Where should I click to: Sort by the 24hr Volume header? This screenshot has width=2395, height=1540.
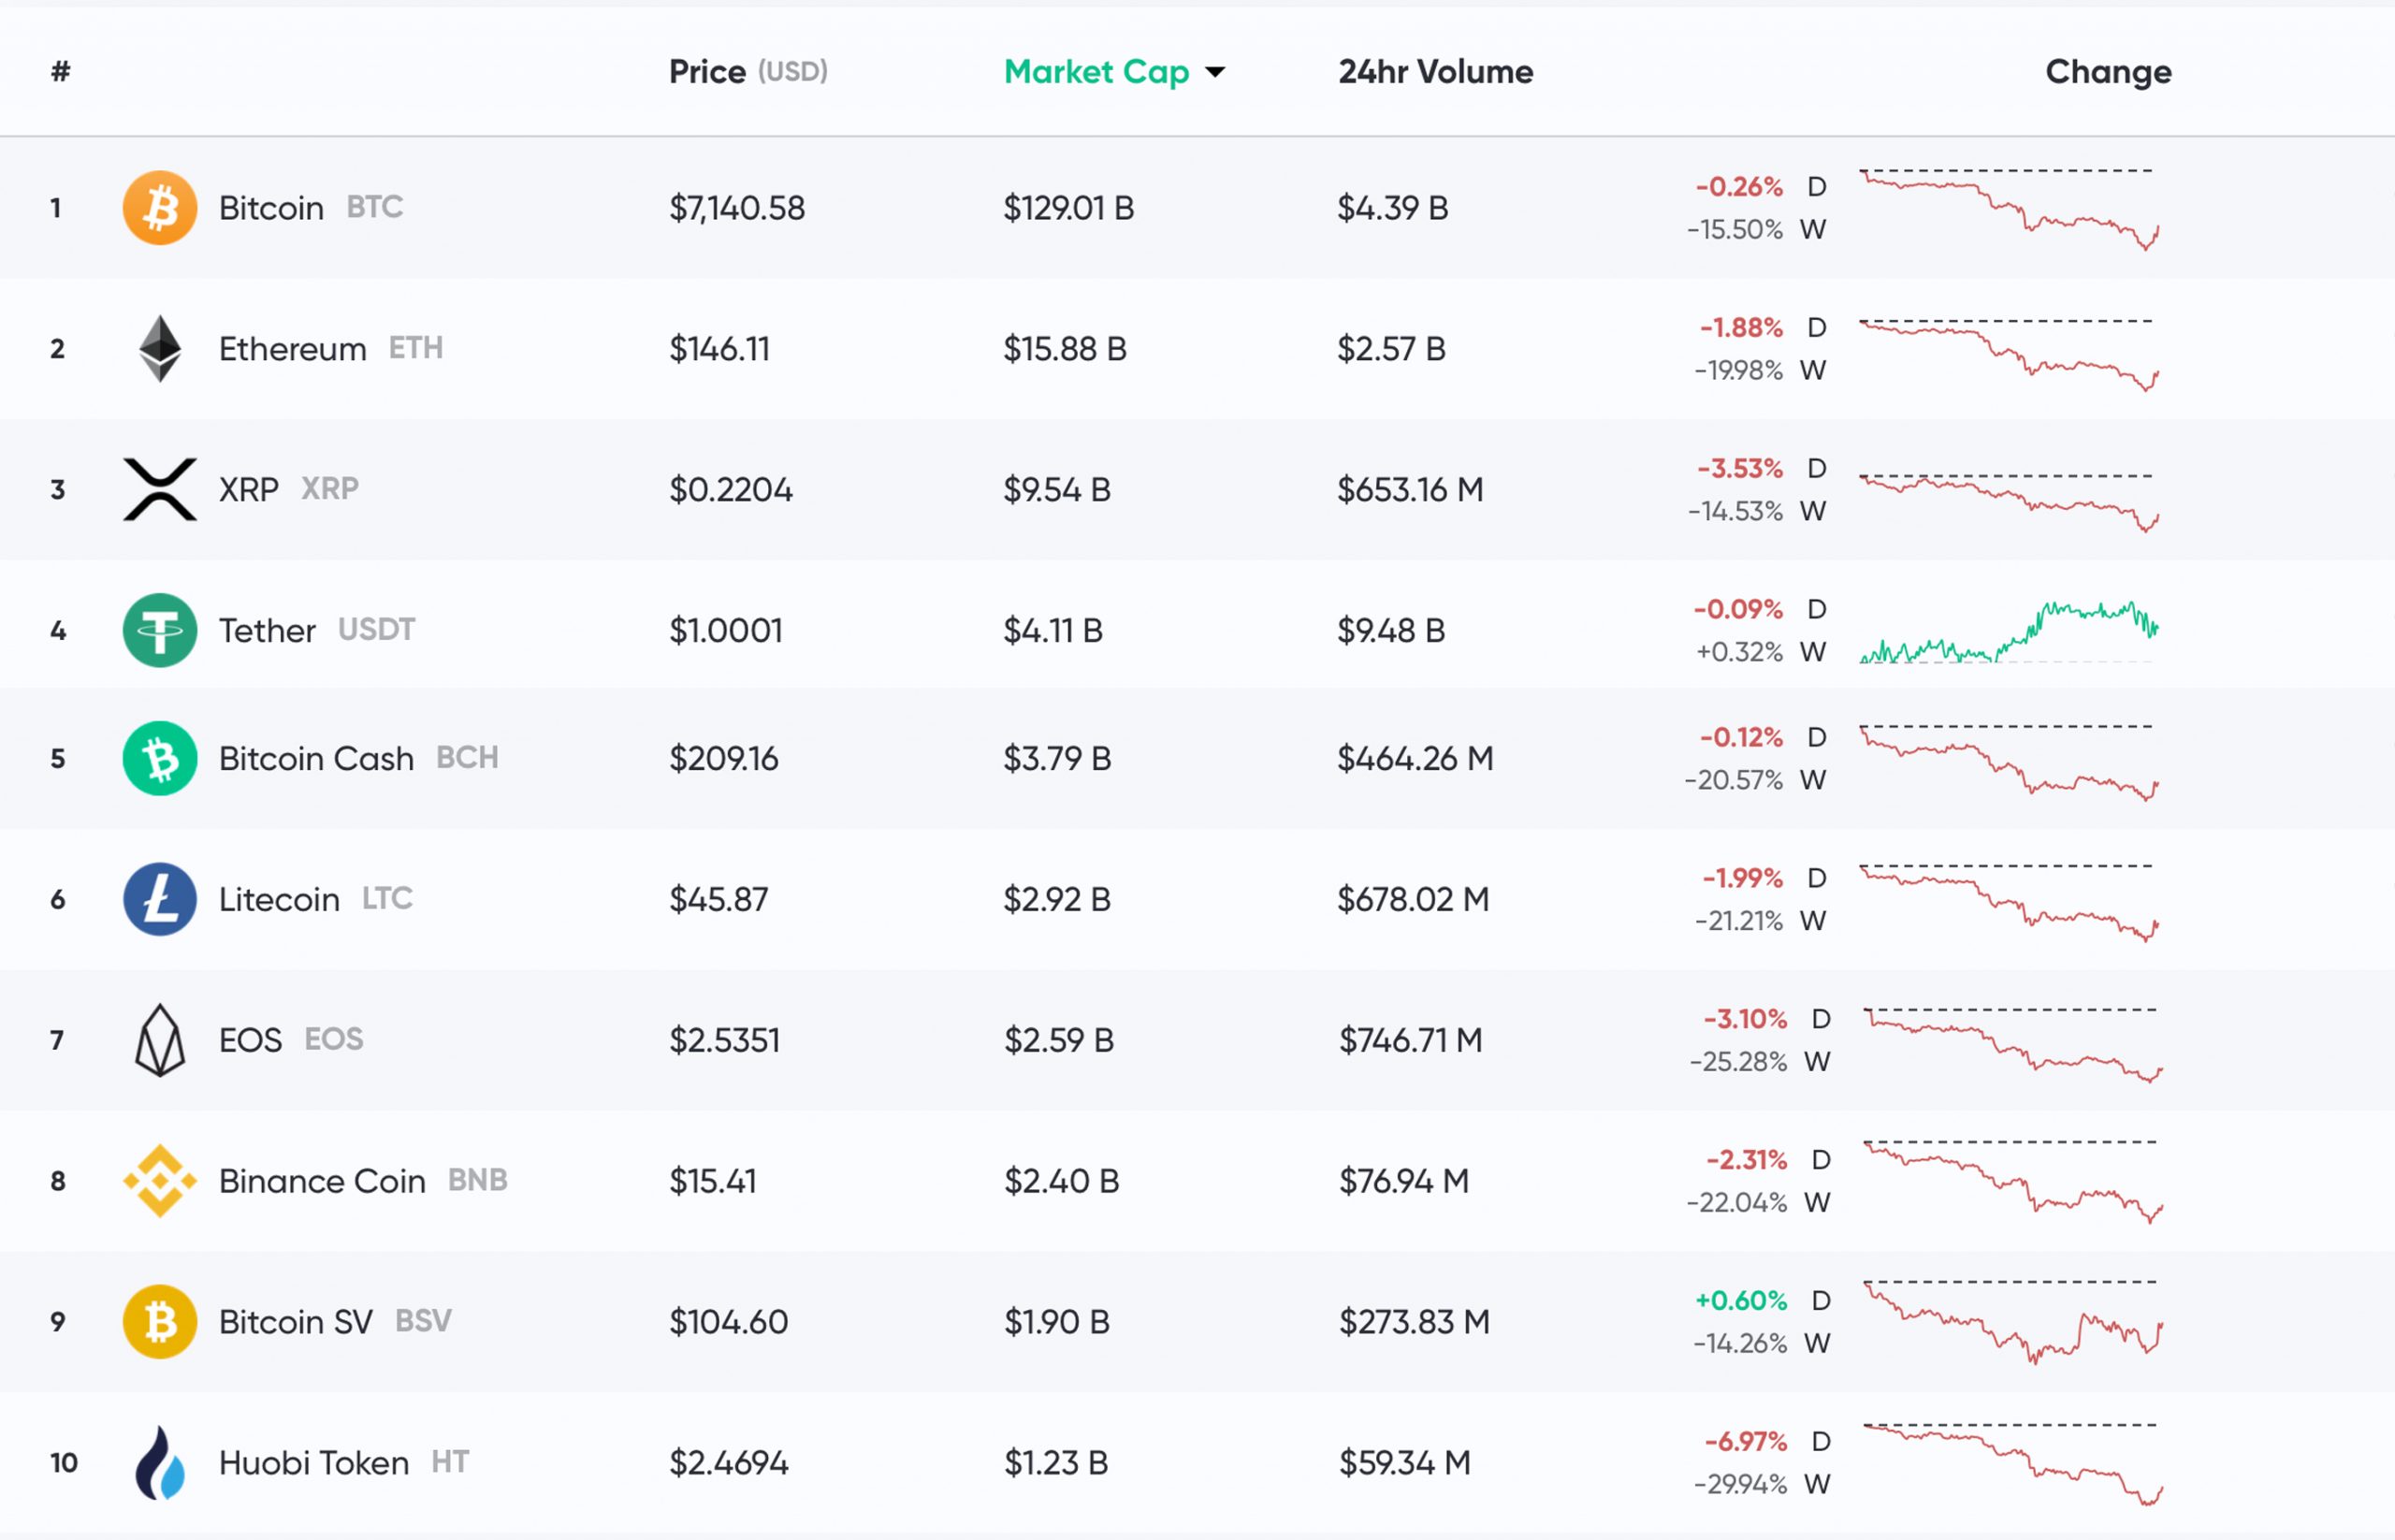1435,72
